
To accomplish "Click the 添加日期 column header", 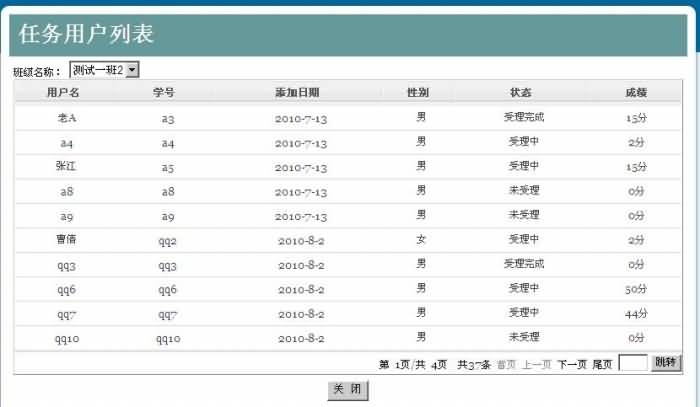I will coord(297,92).
